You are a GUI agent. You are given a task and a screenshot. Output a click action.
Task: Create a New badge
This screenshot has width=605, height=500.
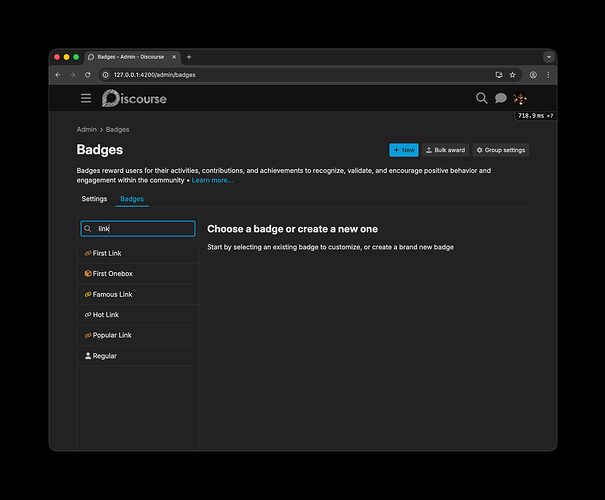click(404, 150)
